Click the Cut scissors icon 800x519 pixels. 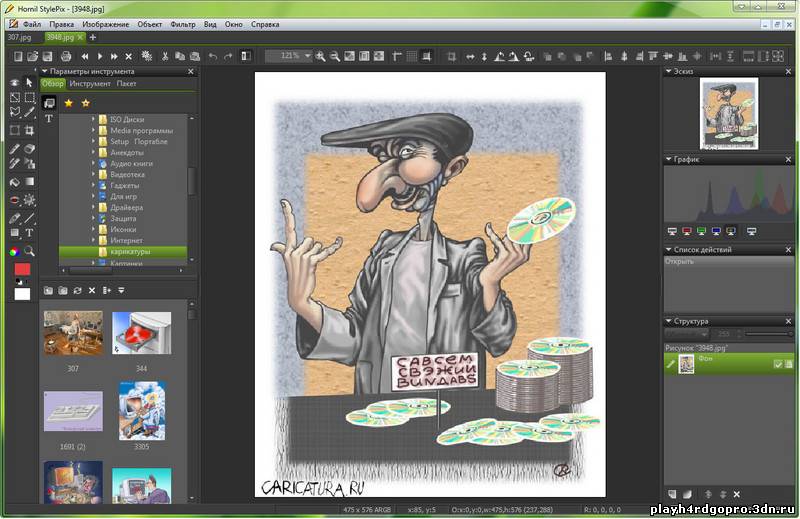click(x=165, y=56)
